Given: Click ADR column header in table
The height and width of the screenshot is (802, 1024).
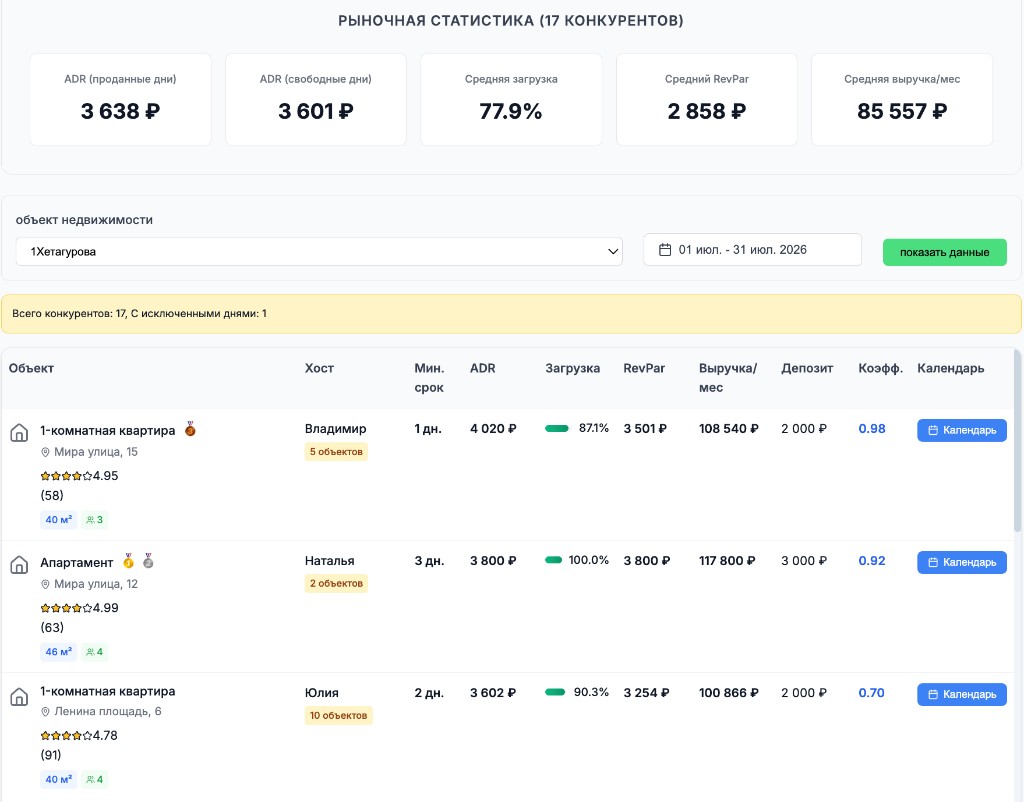Looking at the screenshot, I should (483, 368).
